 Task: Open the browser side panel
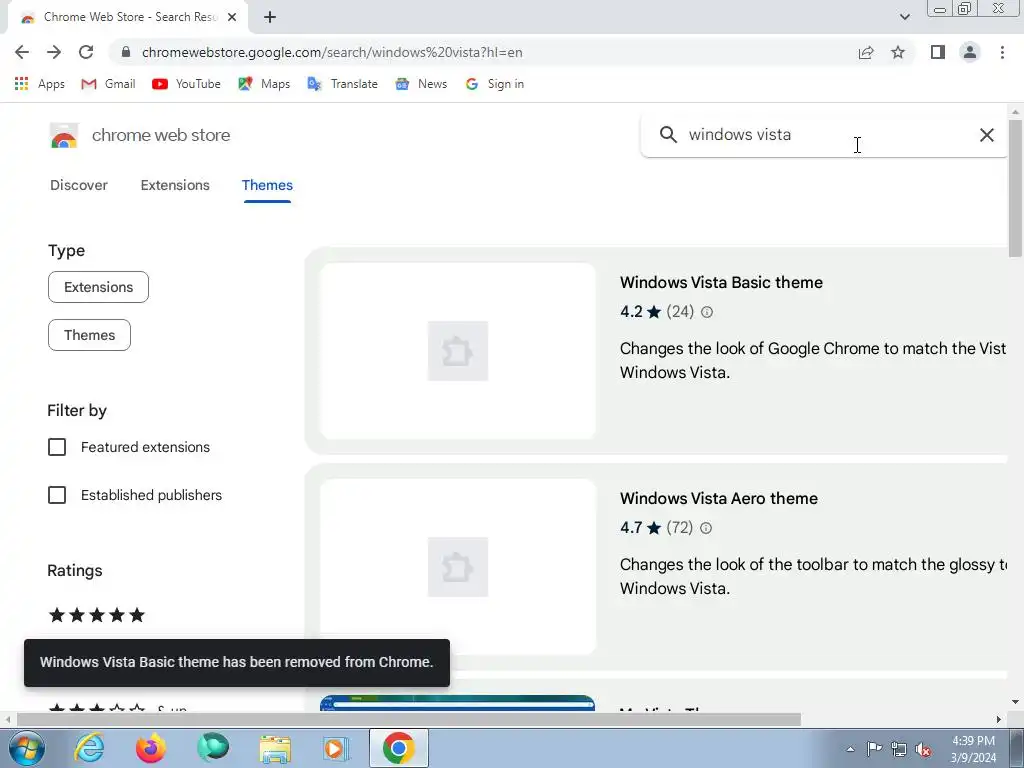(x=938, y=52)
